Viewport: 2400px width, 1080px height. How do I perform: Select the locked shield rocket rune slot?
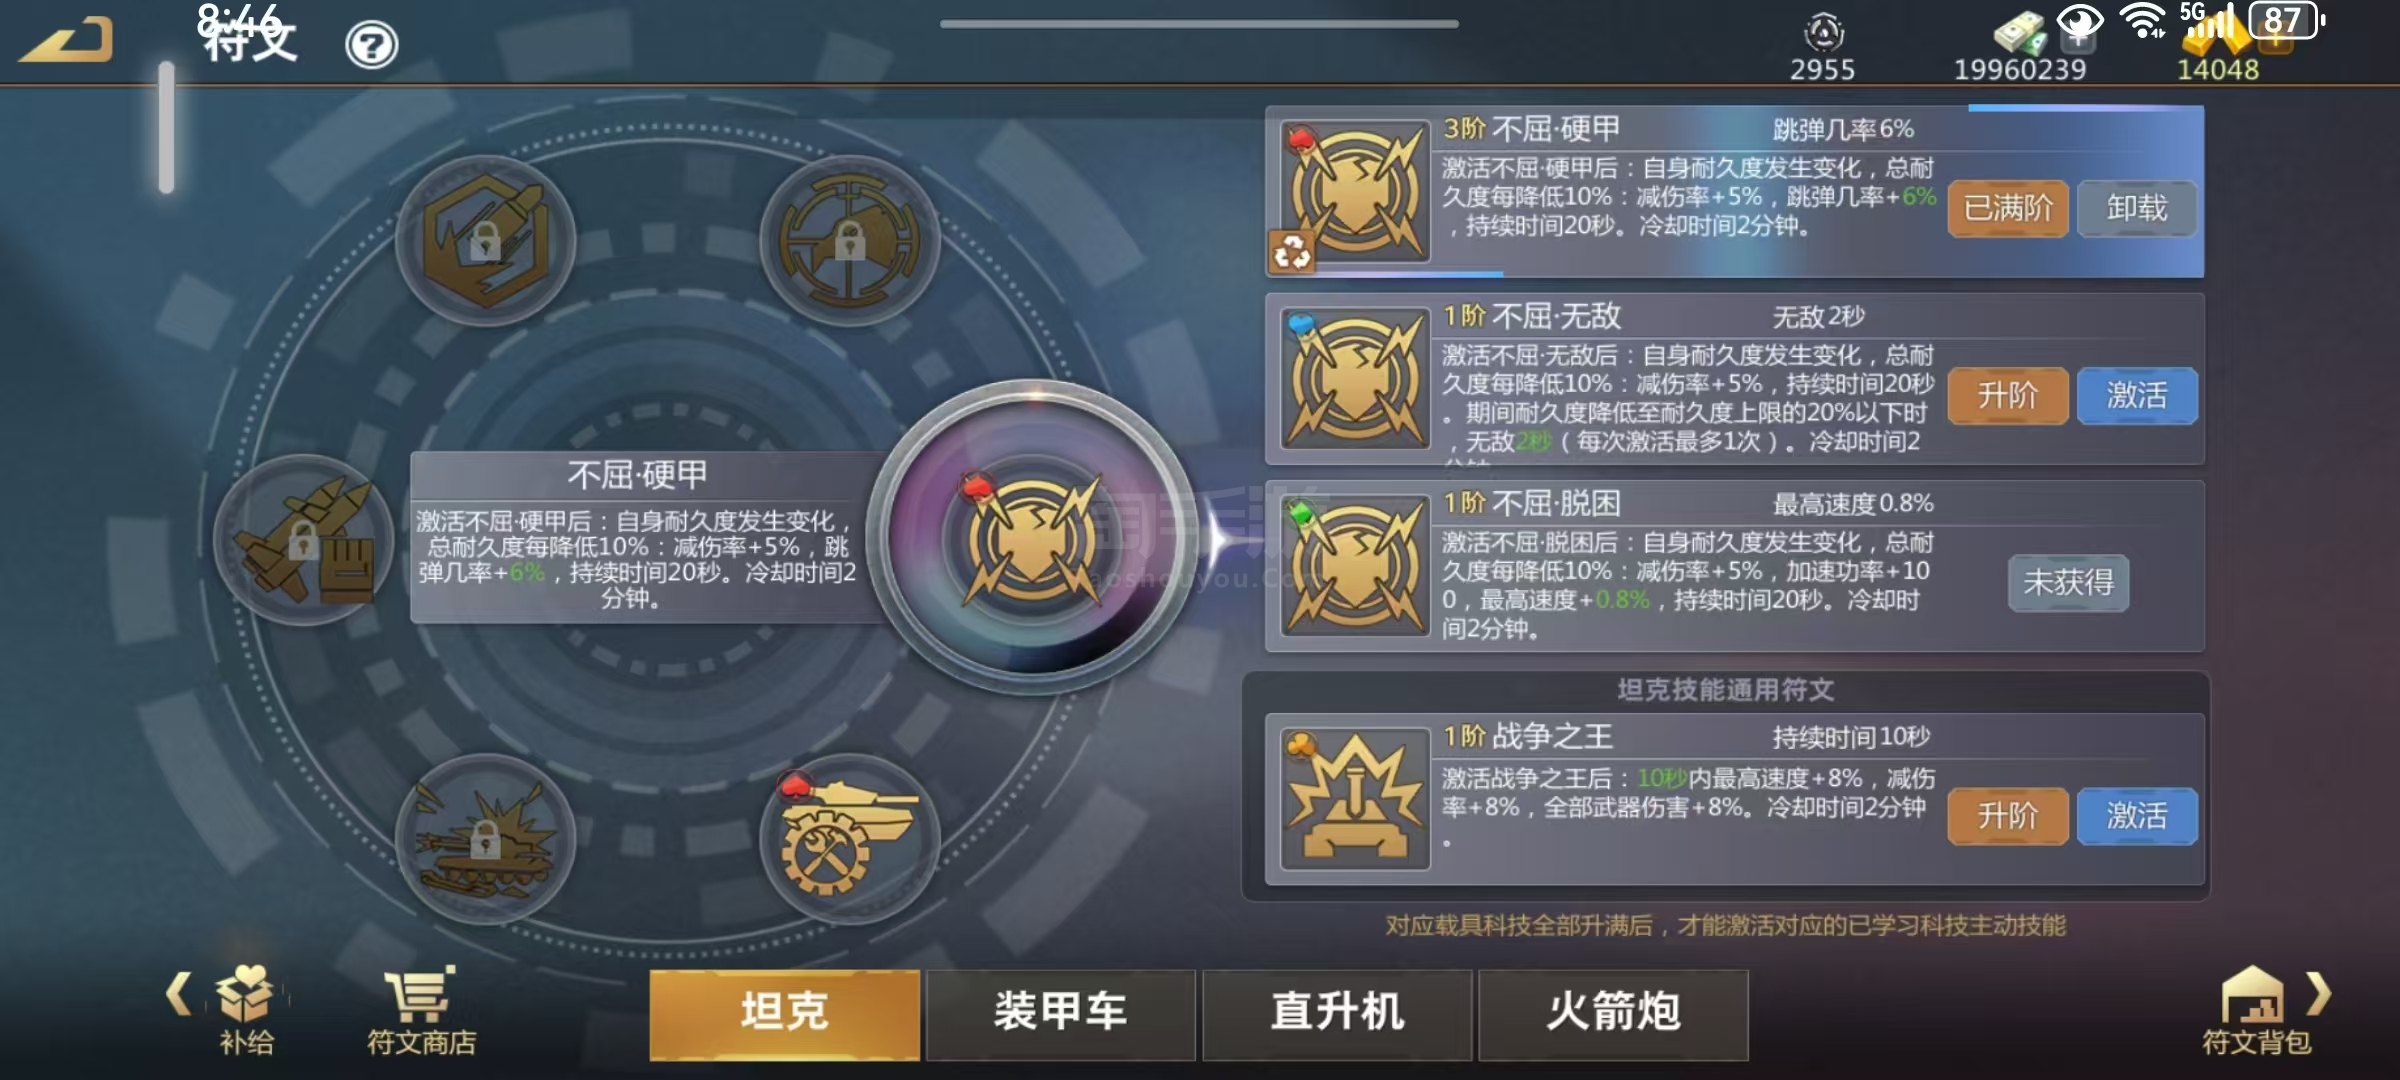click(x=486, y=241)
